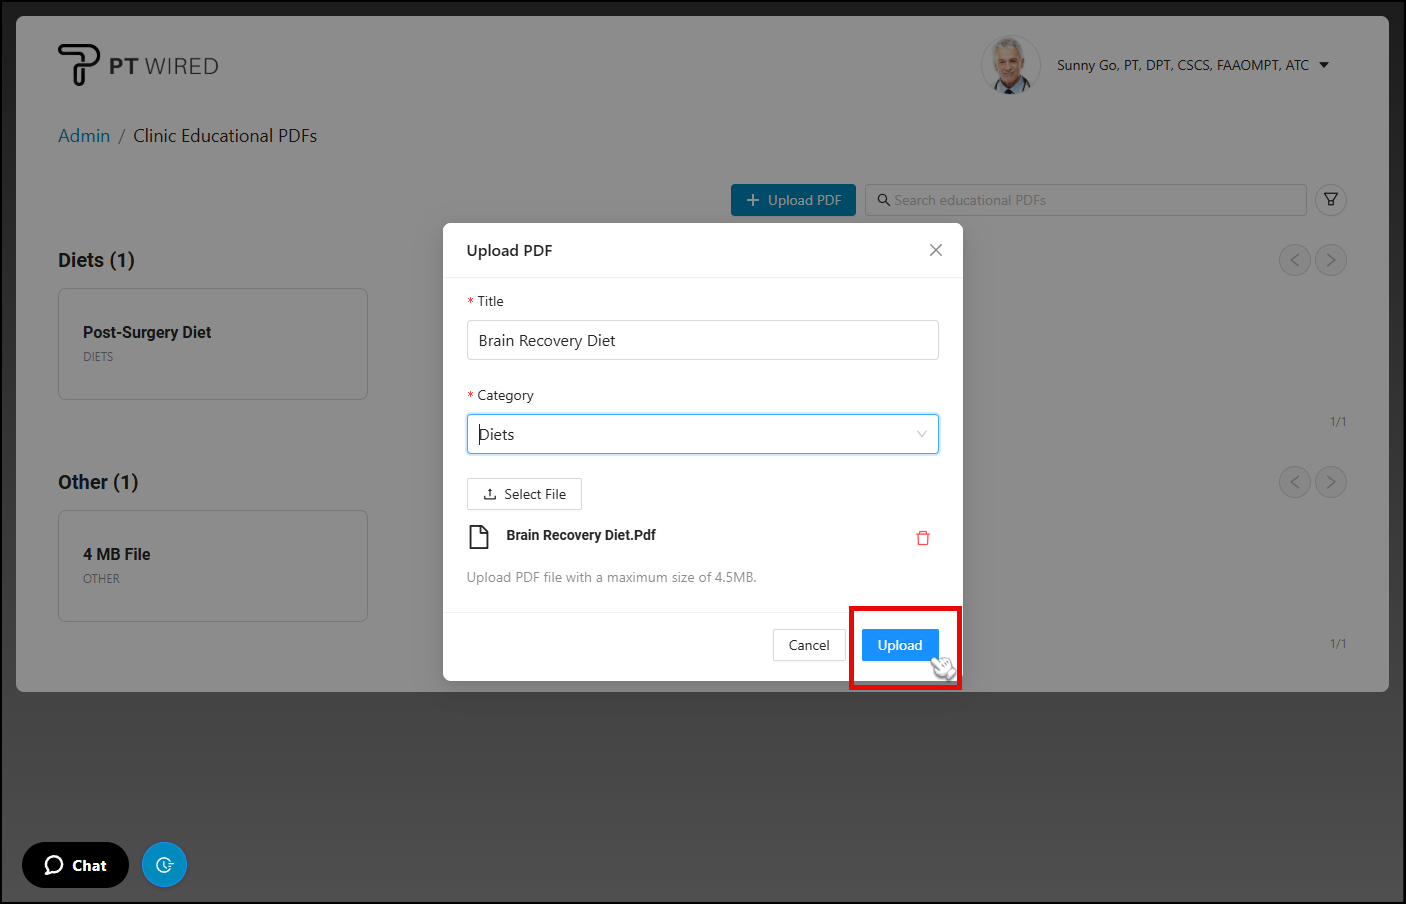1406x904 pixels.
Task: Click the Admin breadcrumb link
Action: (84, 136)
